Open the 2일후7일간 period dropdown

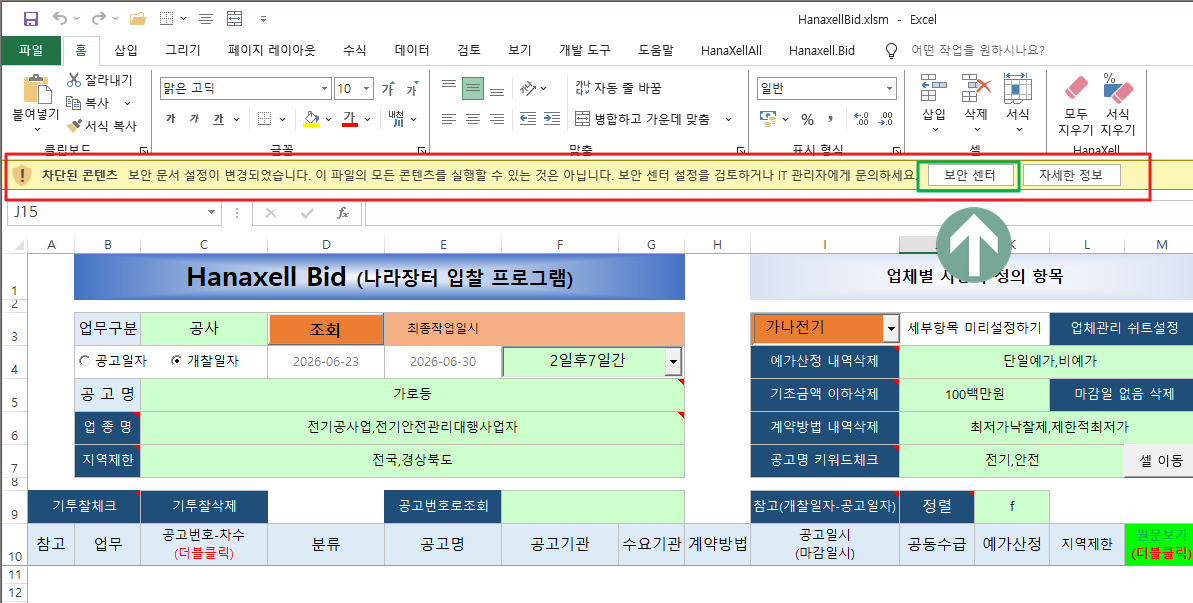(x=673, y=362)
